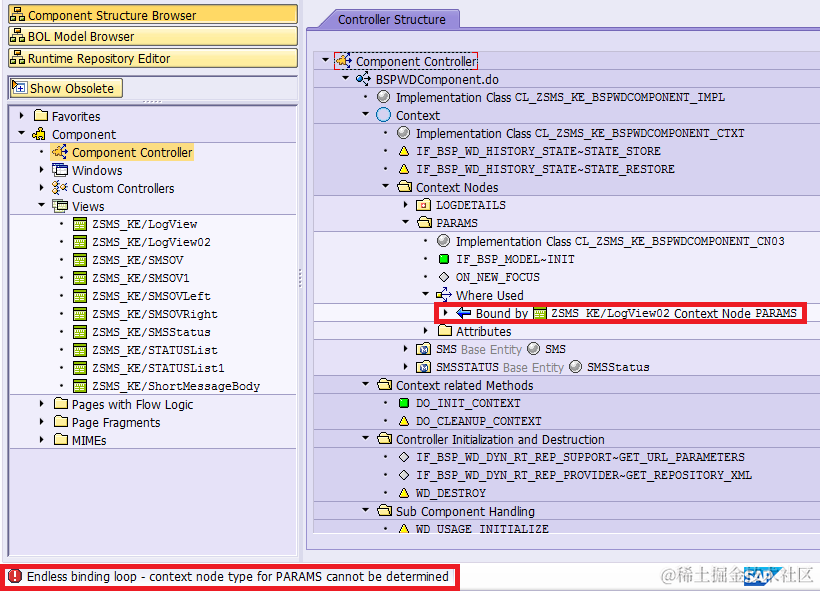Viewport: 820px width, 591px height.
Task: Expand the Custom Controllers node arrow
Action: tap(42, 187)
